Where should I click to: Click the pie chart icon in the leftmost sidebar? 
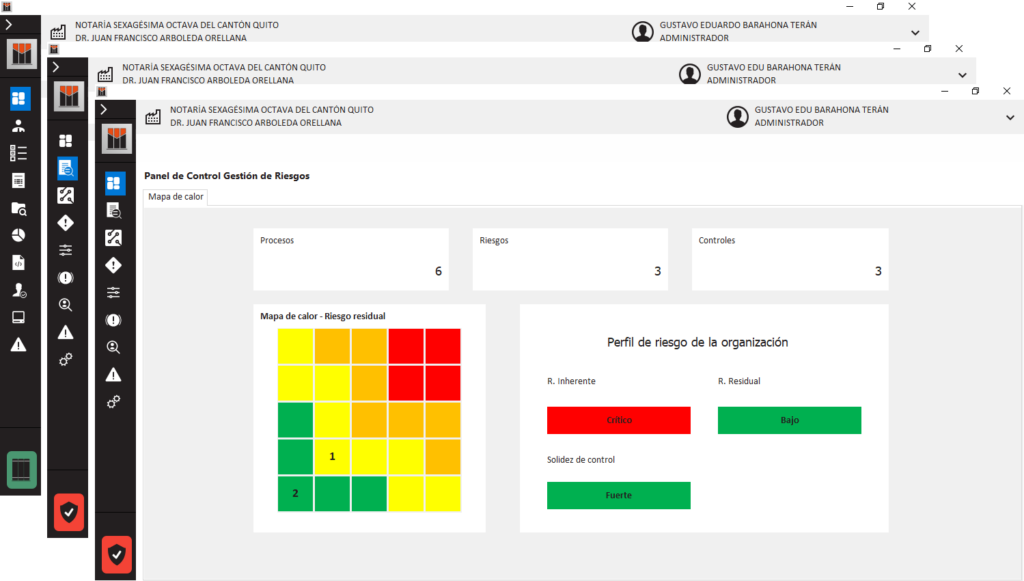click(19, 235)
